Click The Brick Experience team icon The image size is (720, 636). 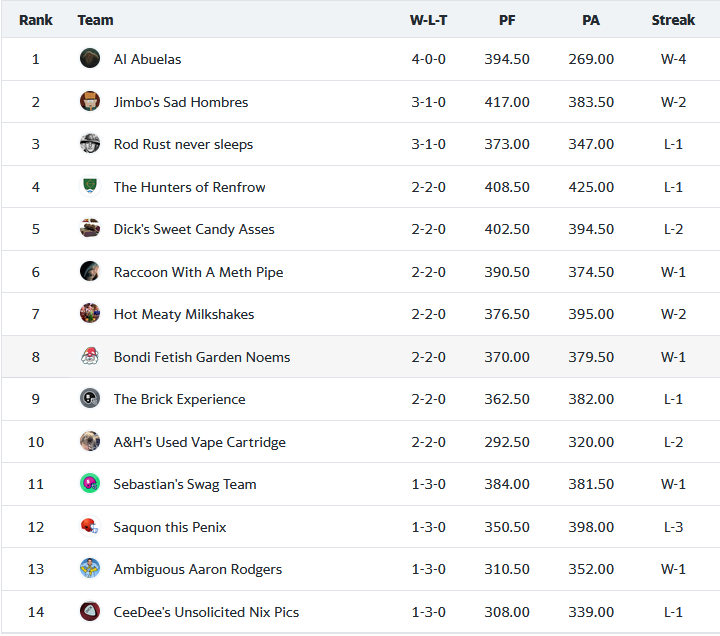point(90,399)
